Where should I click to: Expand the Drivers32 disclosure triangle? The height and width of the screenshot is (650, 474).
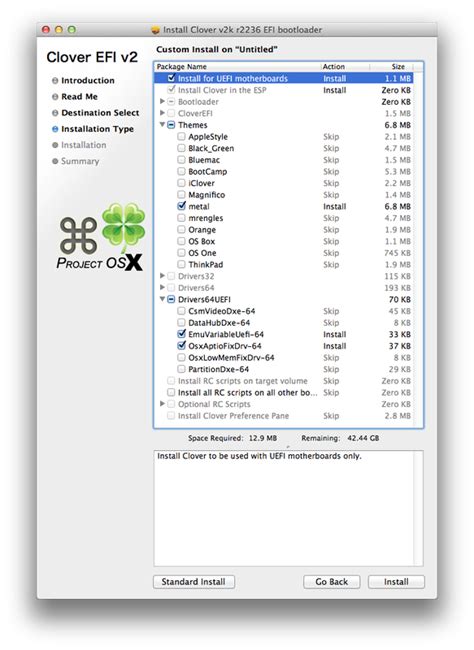(x=162, y=276)
